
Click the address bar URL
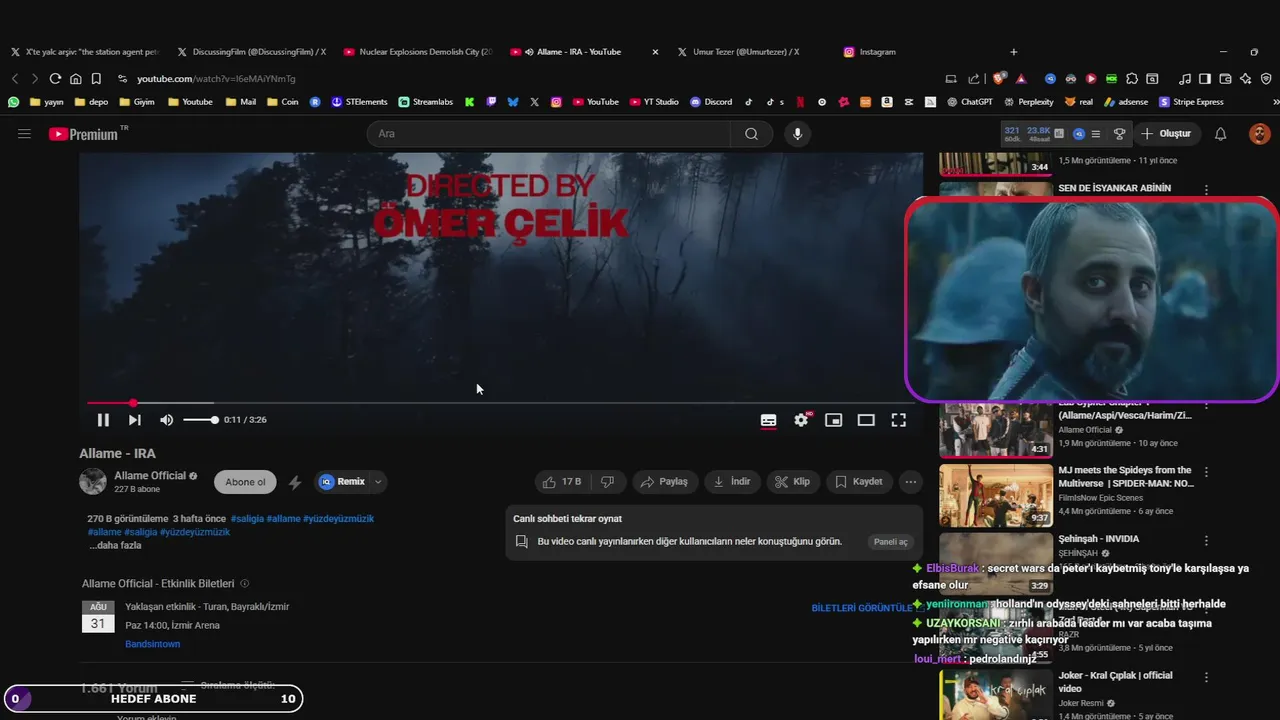pos(216,79)
